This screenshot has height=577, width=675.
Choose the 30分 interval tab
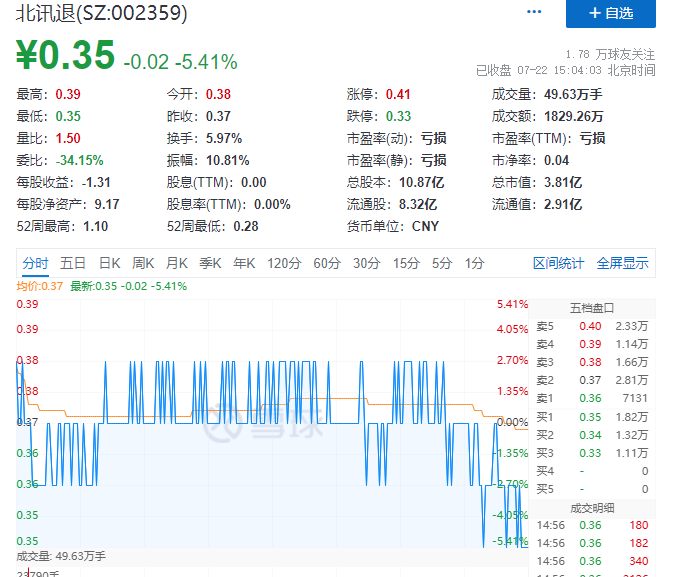coord(366,263)
